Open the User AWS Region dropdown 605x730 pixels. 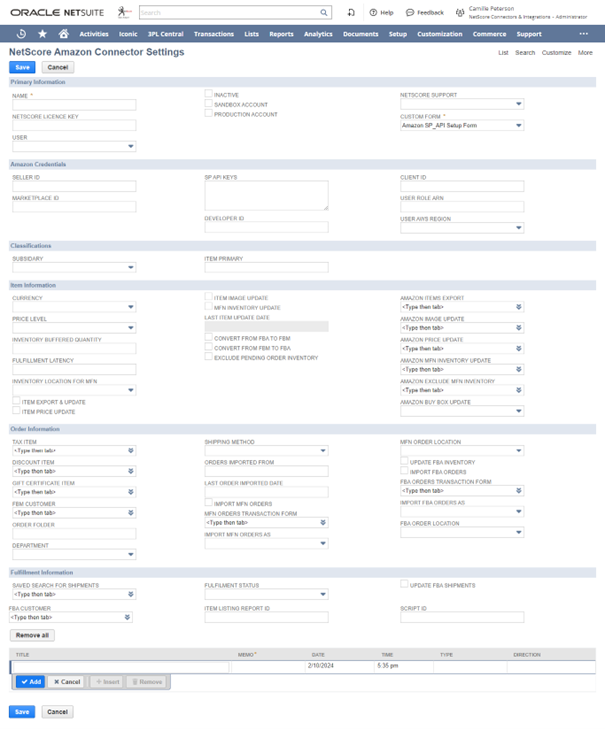pyautogui.click(x=518, y=228)
